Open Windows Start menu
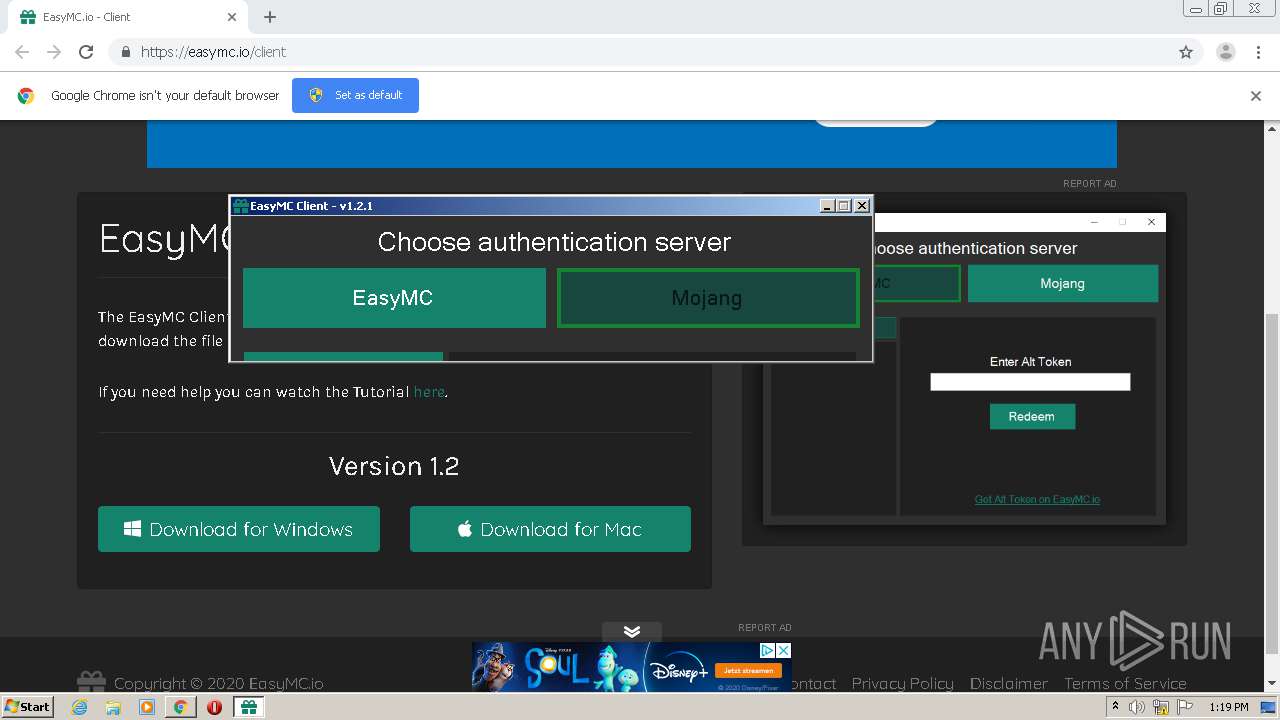The image size is (1280, 720). pos(28,706)
